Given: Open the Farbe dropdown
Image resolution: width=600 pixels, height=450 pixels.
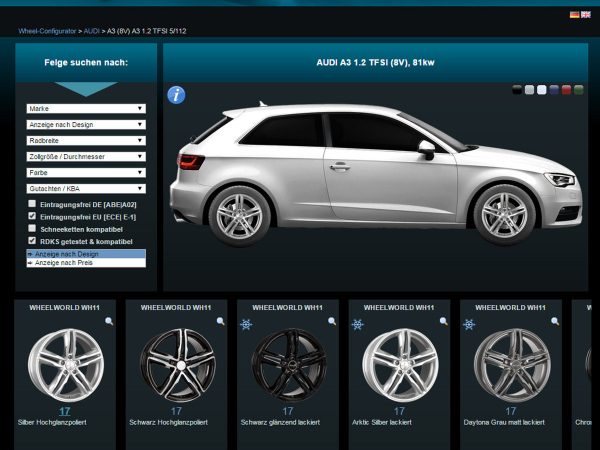Looking at the screenshot, I should click(x=86, y=173).
